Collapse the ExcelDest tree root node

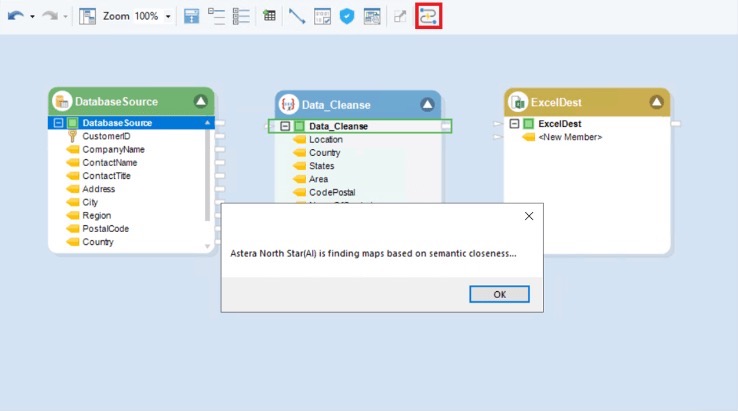514,124
